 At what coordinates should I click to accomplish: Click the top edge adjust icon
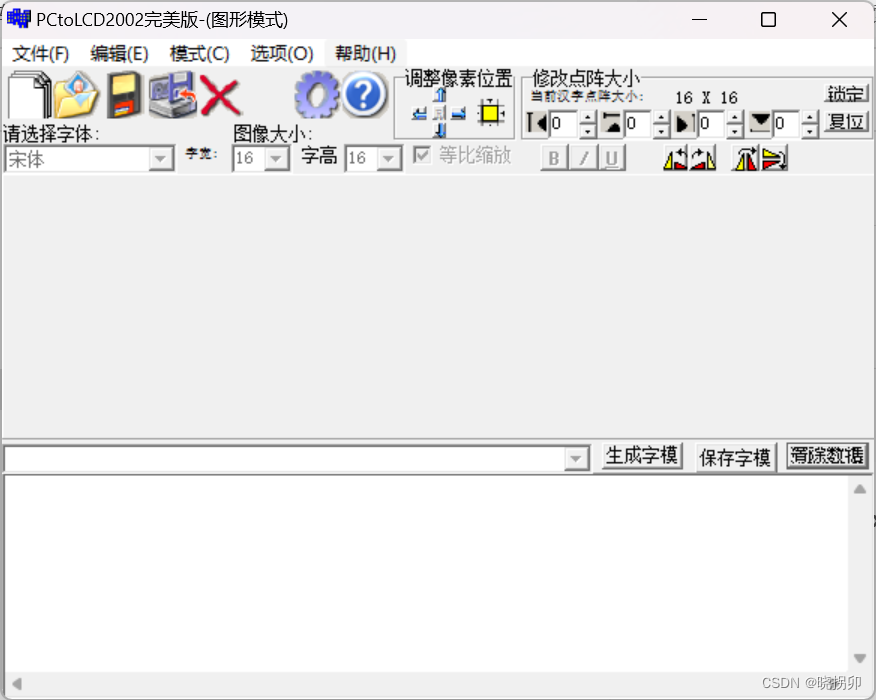tap(612, 123)
